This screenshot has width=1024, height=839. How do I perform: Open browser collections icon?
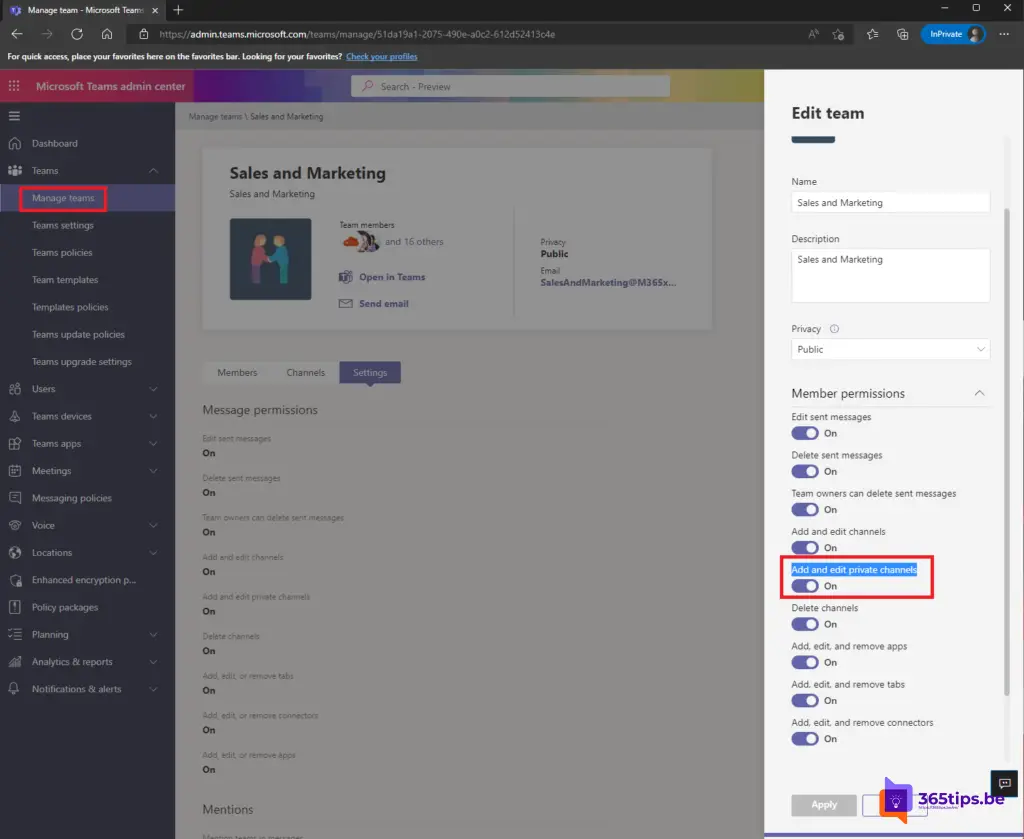pos(903,34)
